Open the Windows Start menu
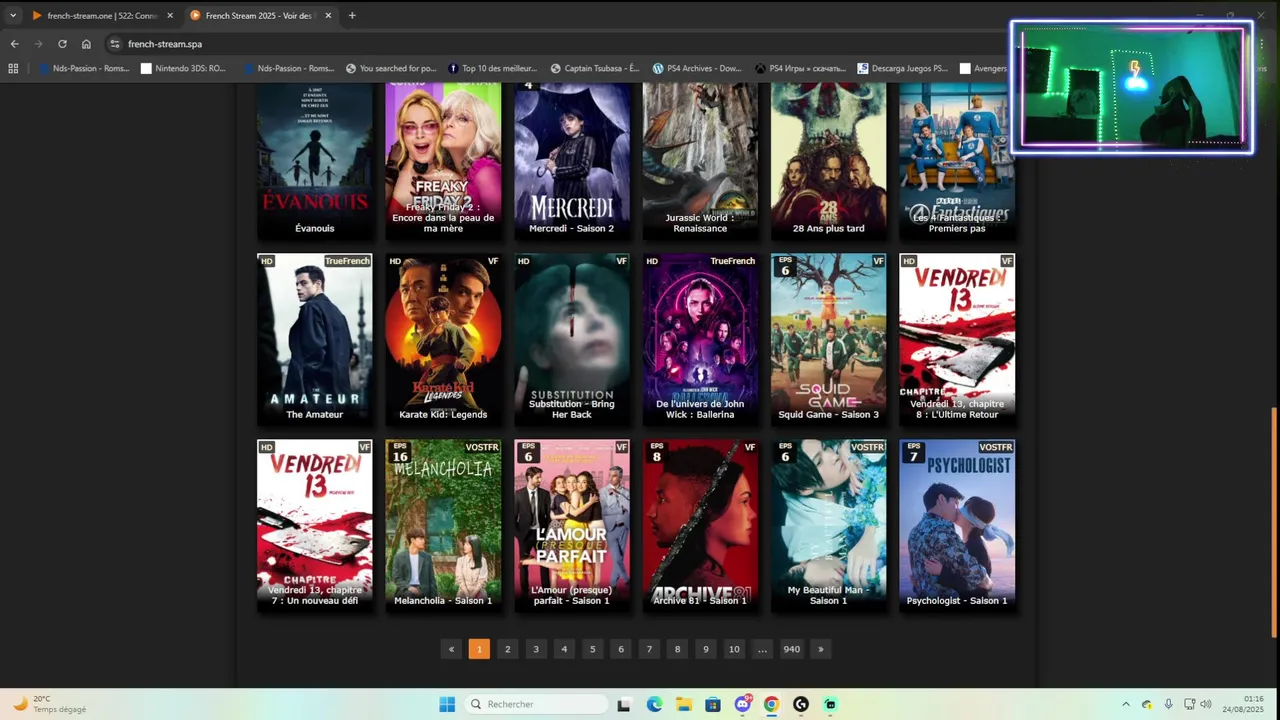The width and height of the screenshot is (1280, 720). [447, 704]
